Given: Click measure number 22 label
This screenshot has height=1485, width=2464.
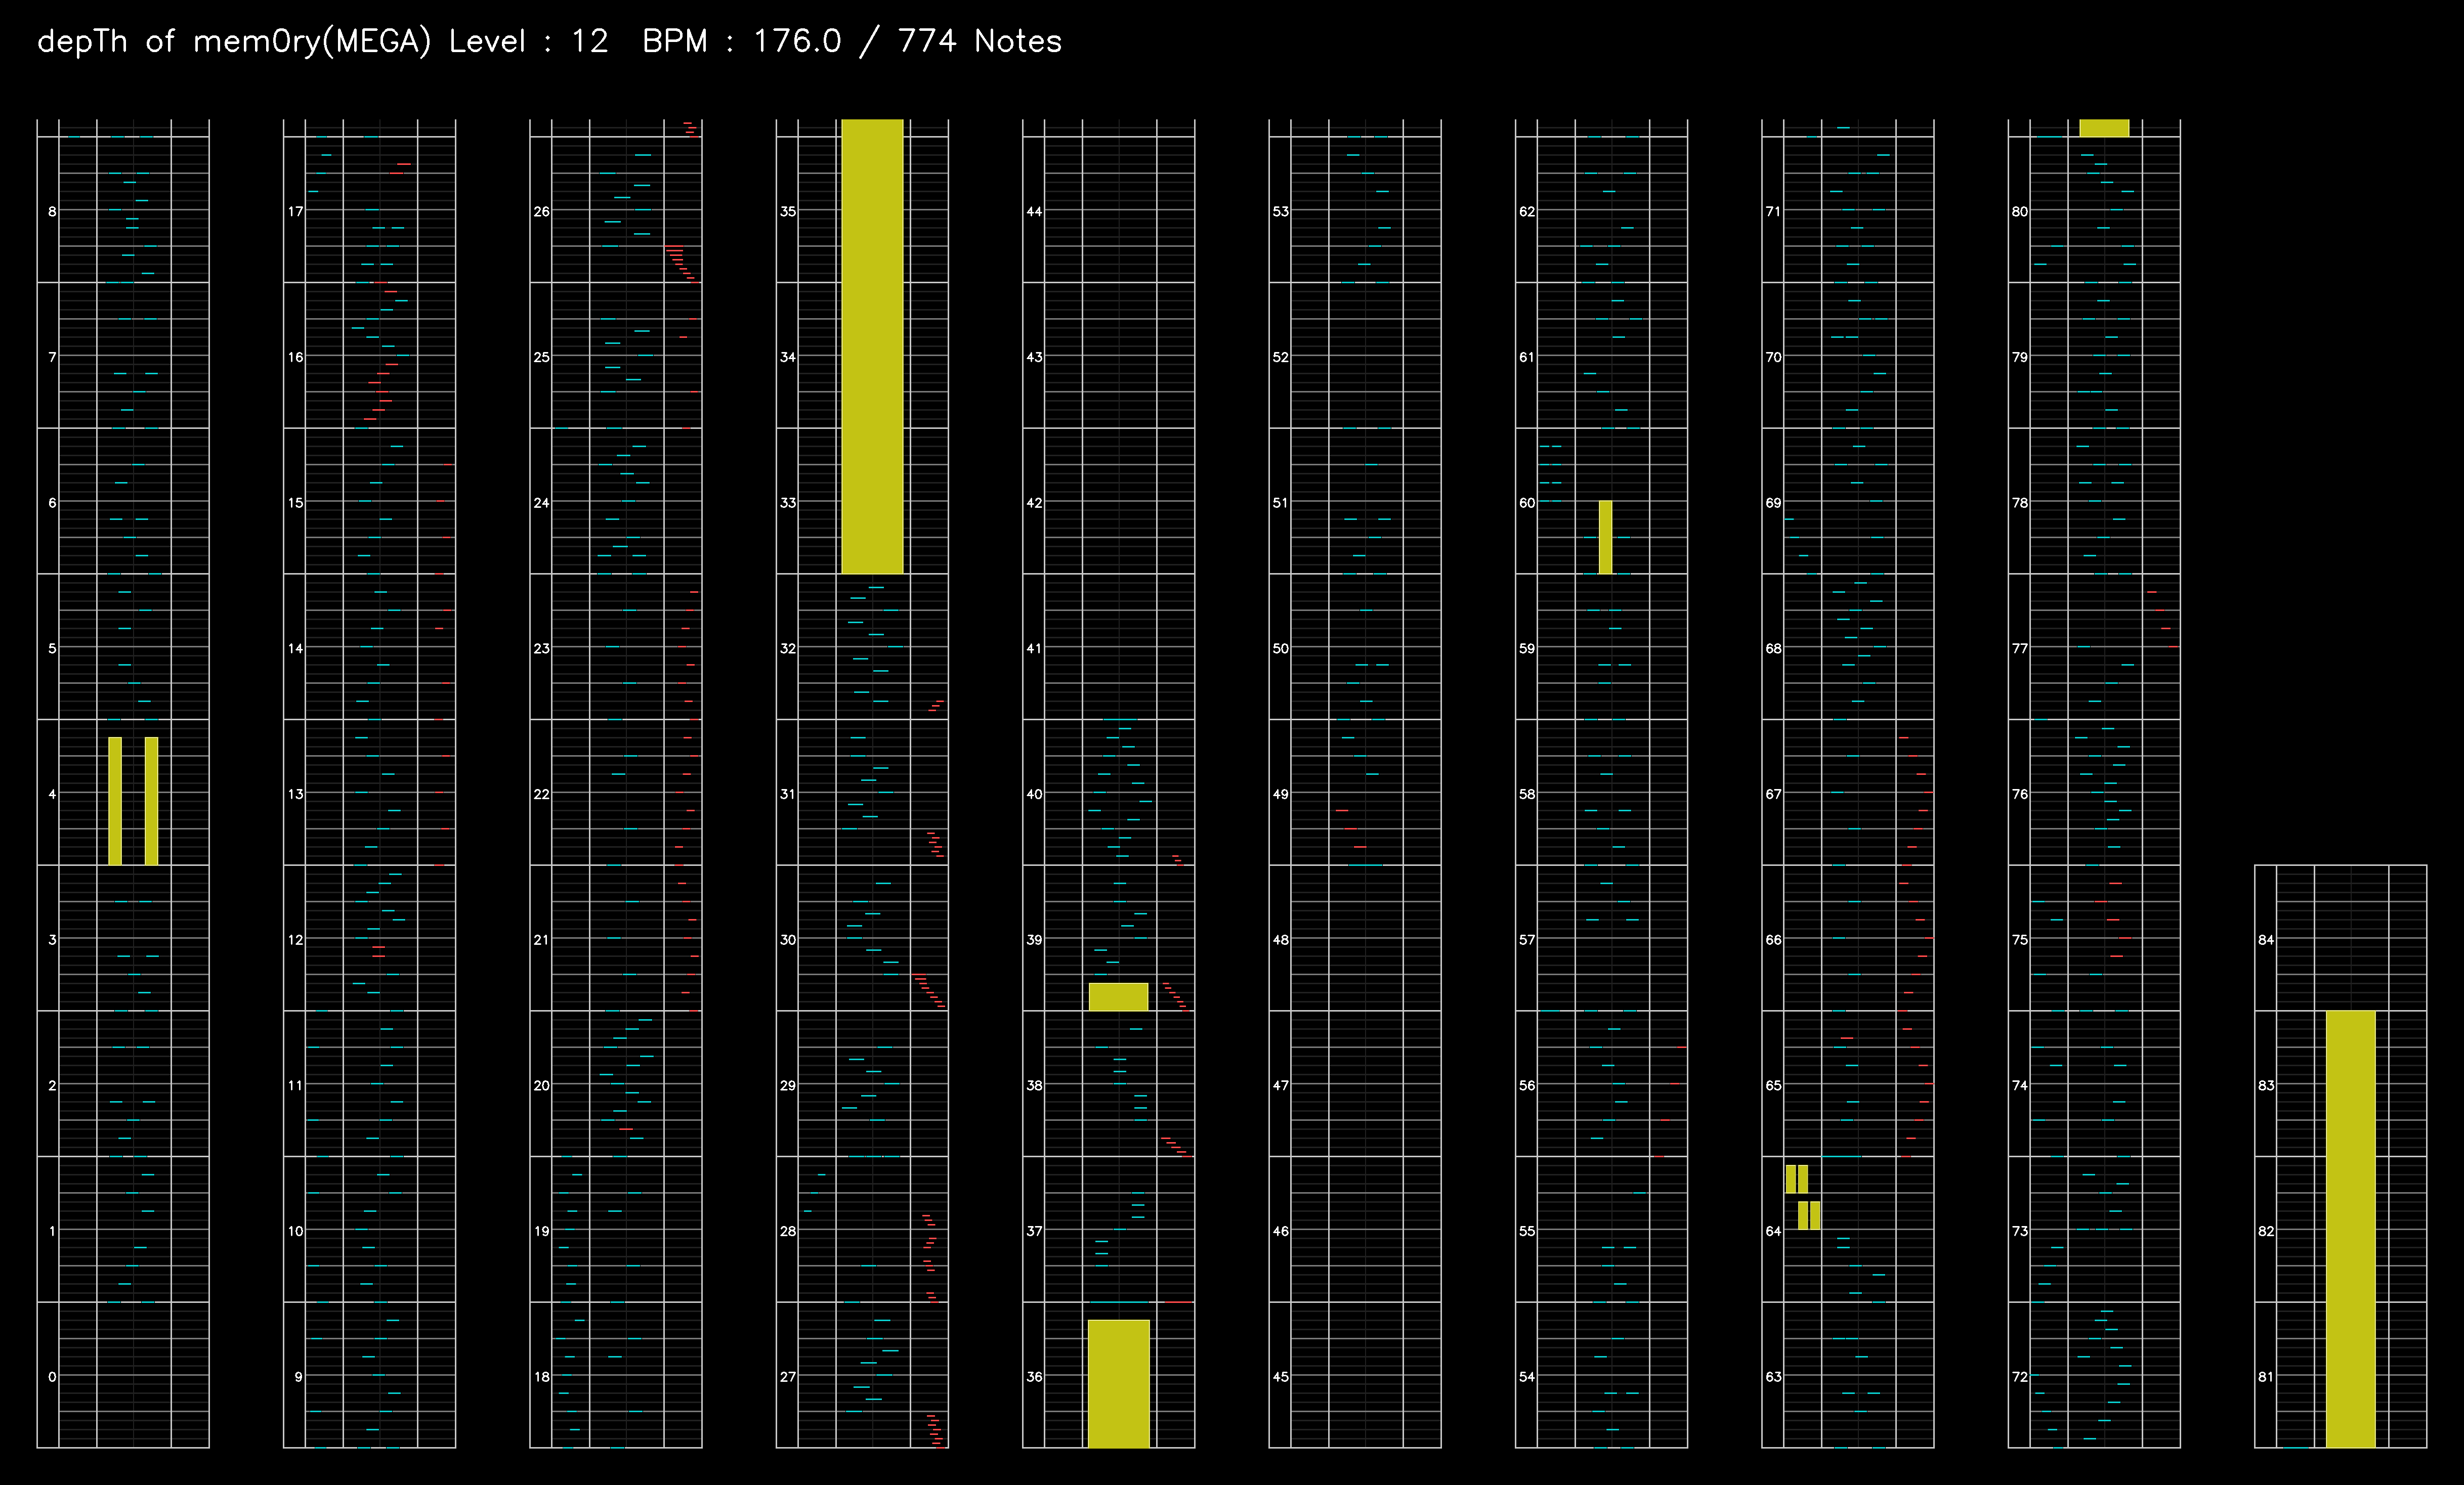Looking at the screenshot, I should point(541,794).
